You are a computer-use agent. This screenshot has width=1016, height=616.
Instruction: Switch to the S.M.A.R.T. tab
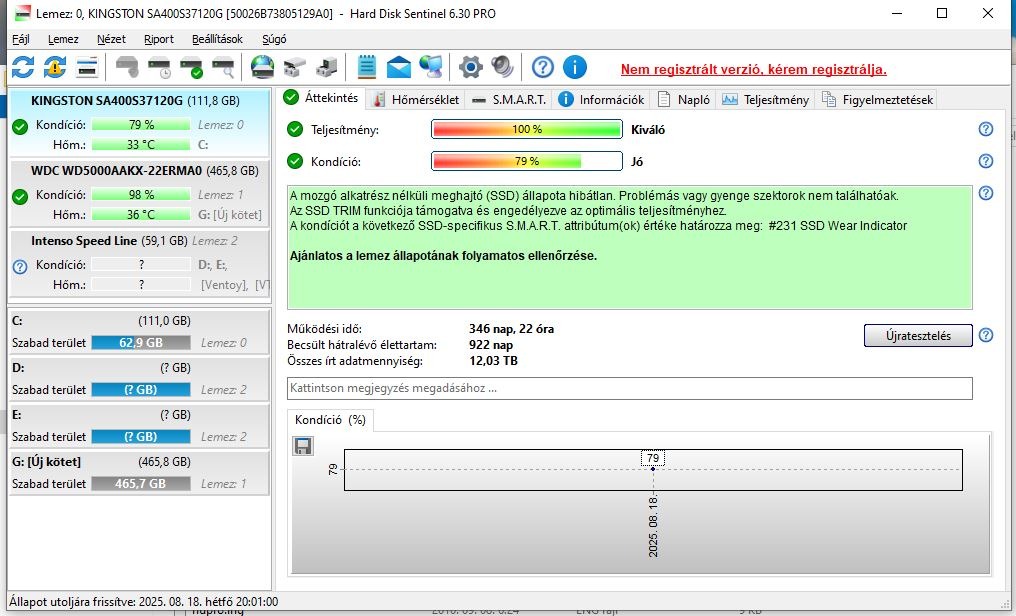click(x=509, y=99)
